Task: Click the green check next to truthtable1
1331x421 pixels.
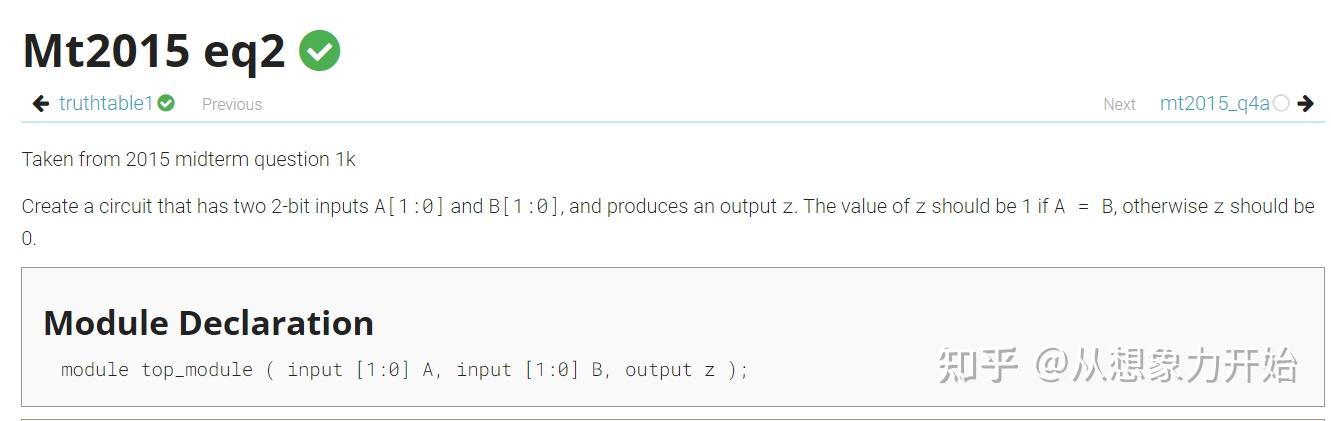Action: [x=166, y=103]
